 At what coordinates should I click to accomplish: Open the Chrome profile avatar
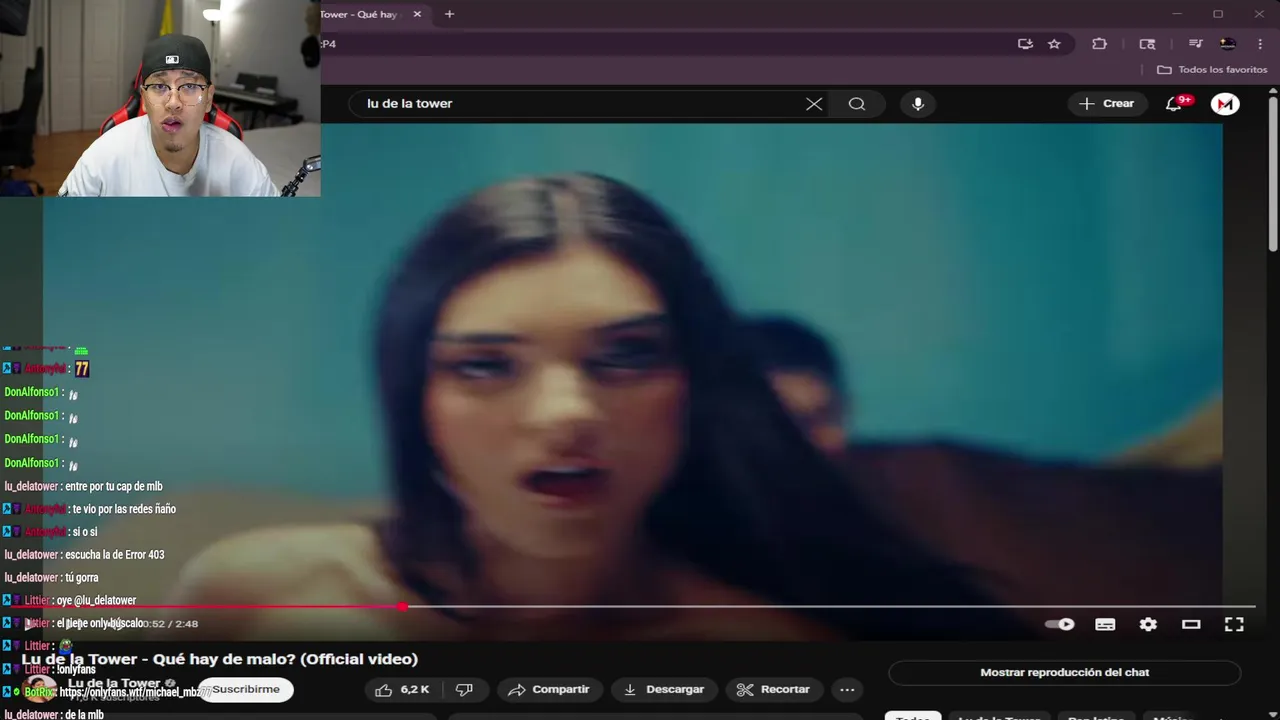1228,44
